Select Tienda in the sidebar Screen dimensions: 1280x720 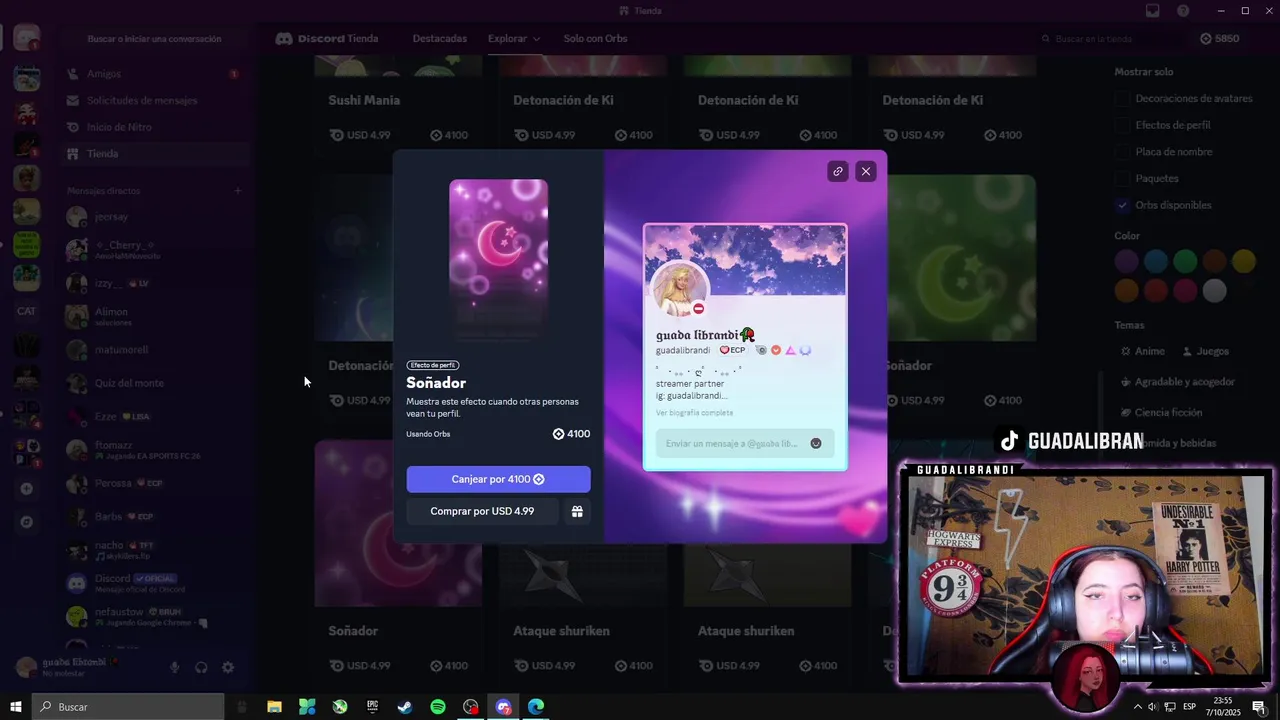(x=152, y=154)
